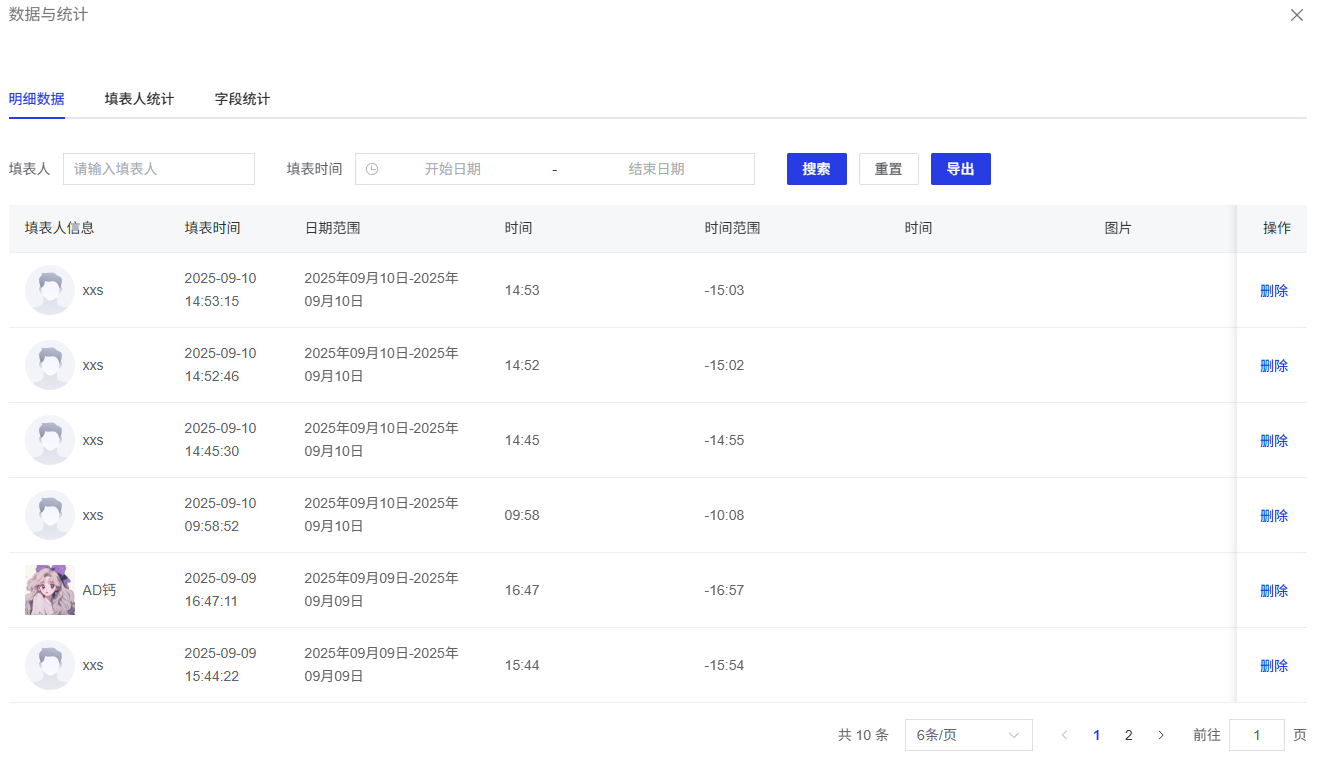Click the clock icon in date range field
The height and width of the screenshot is (764, 1321).
click(372, 169)
